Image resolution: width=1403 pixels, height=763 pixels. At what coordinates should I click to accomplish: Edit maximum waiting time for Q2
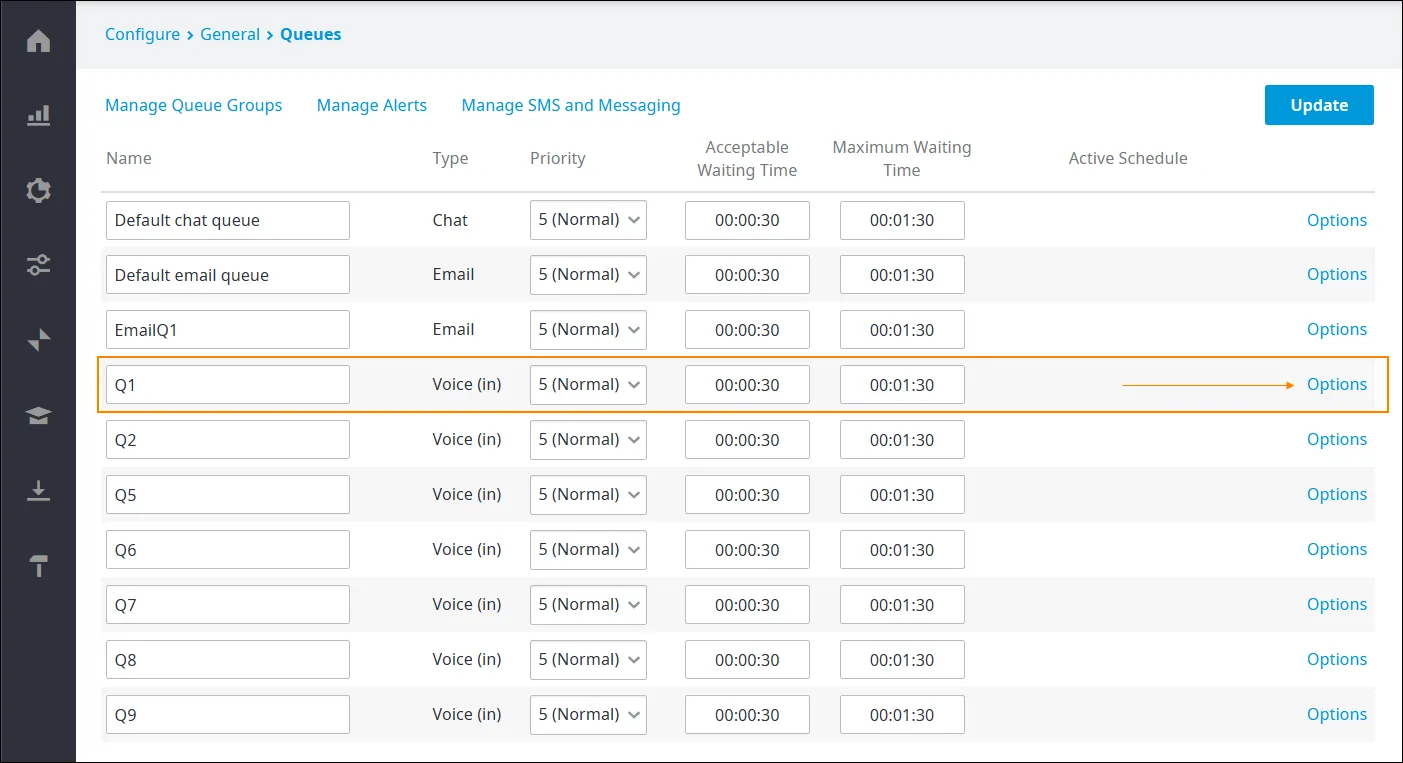[x=902, y=440]
